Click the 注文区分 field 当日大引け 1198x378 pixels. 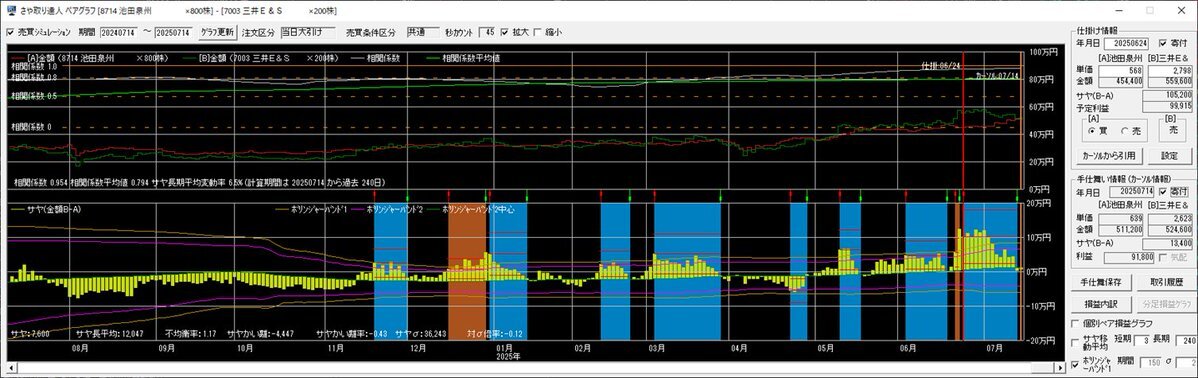[x=307, y=32]
